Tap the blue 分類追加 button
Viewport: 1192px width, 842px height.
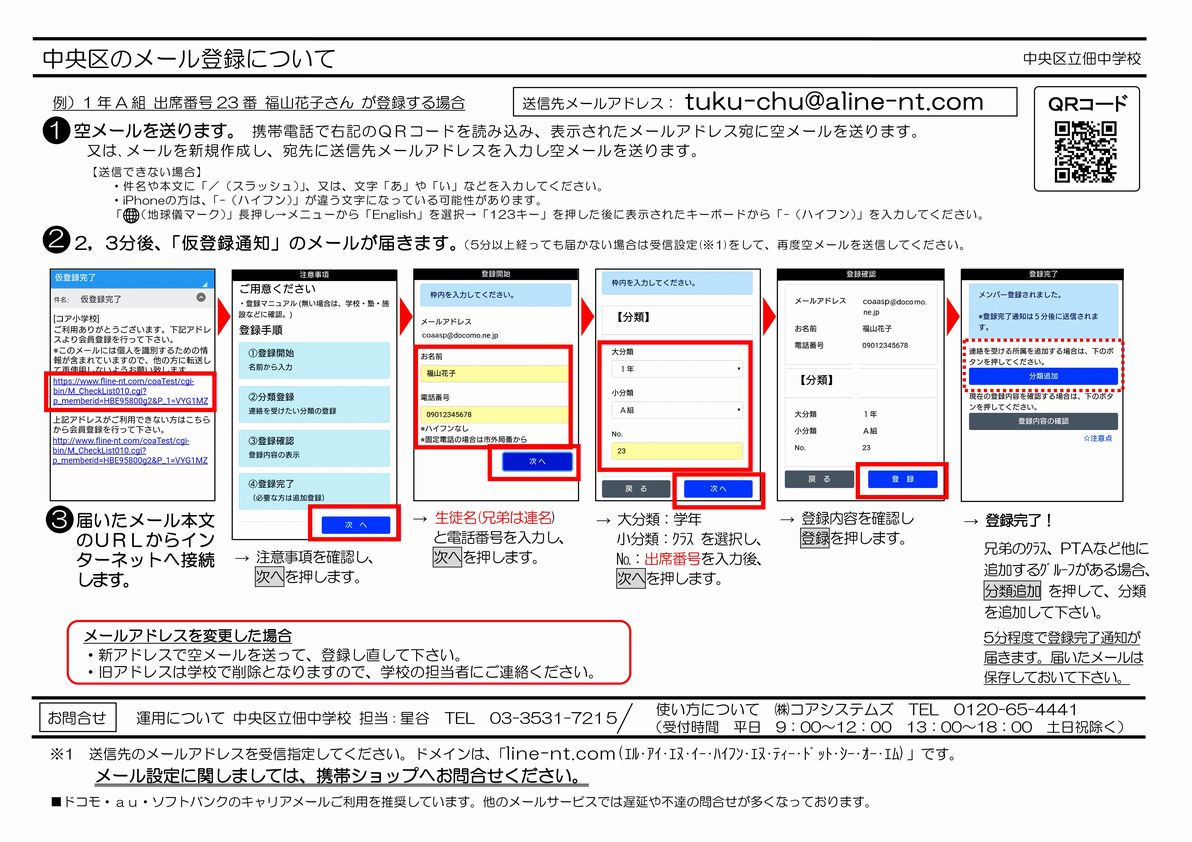tap(1043, 376)
